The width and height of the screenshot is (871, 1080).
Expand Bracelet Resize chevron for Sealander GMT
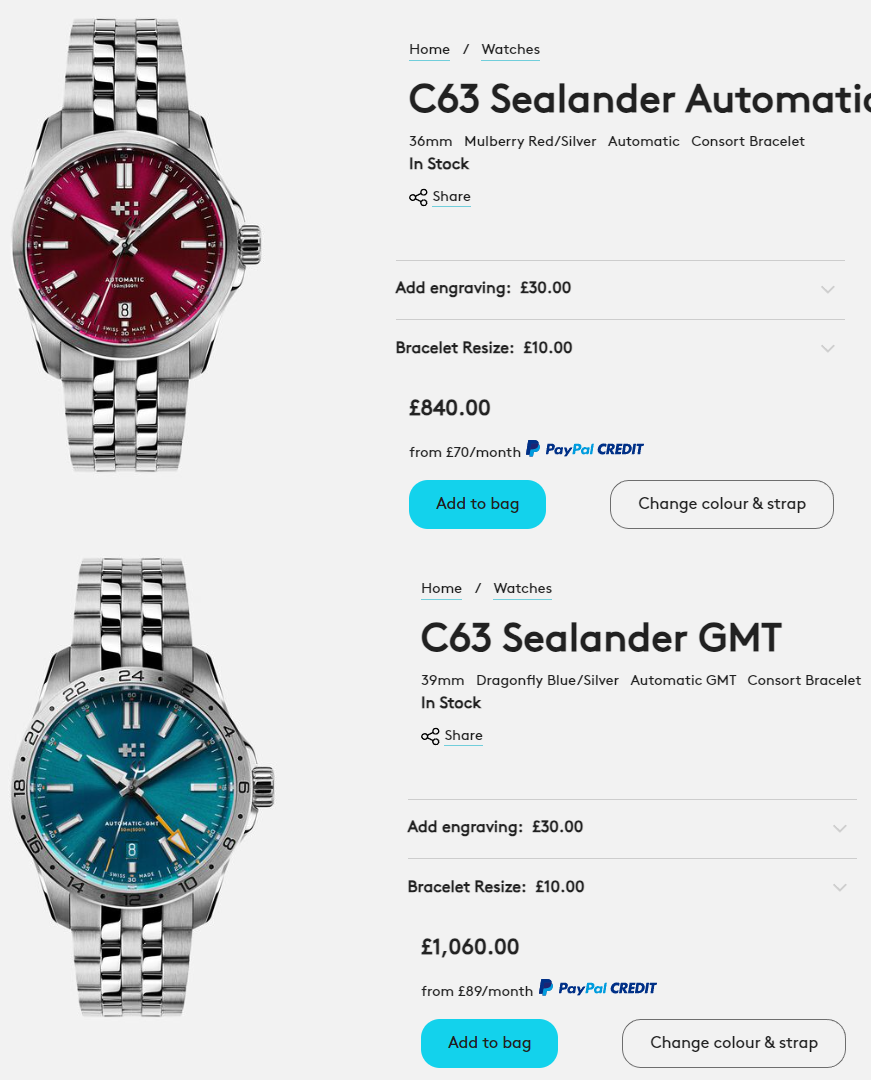[839, 888]
